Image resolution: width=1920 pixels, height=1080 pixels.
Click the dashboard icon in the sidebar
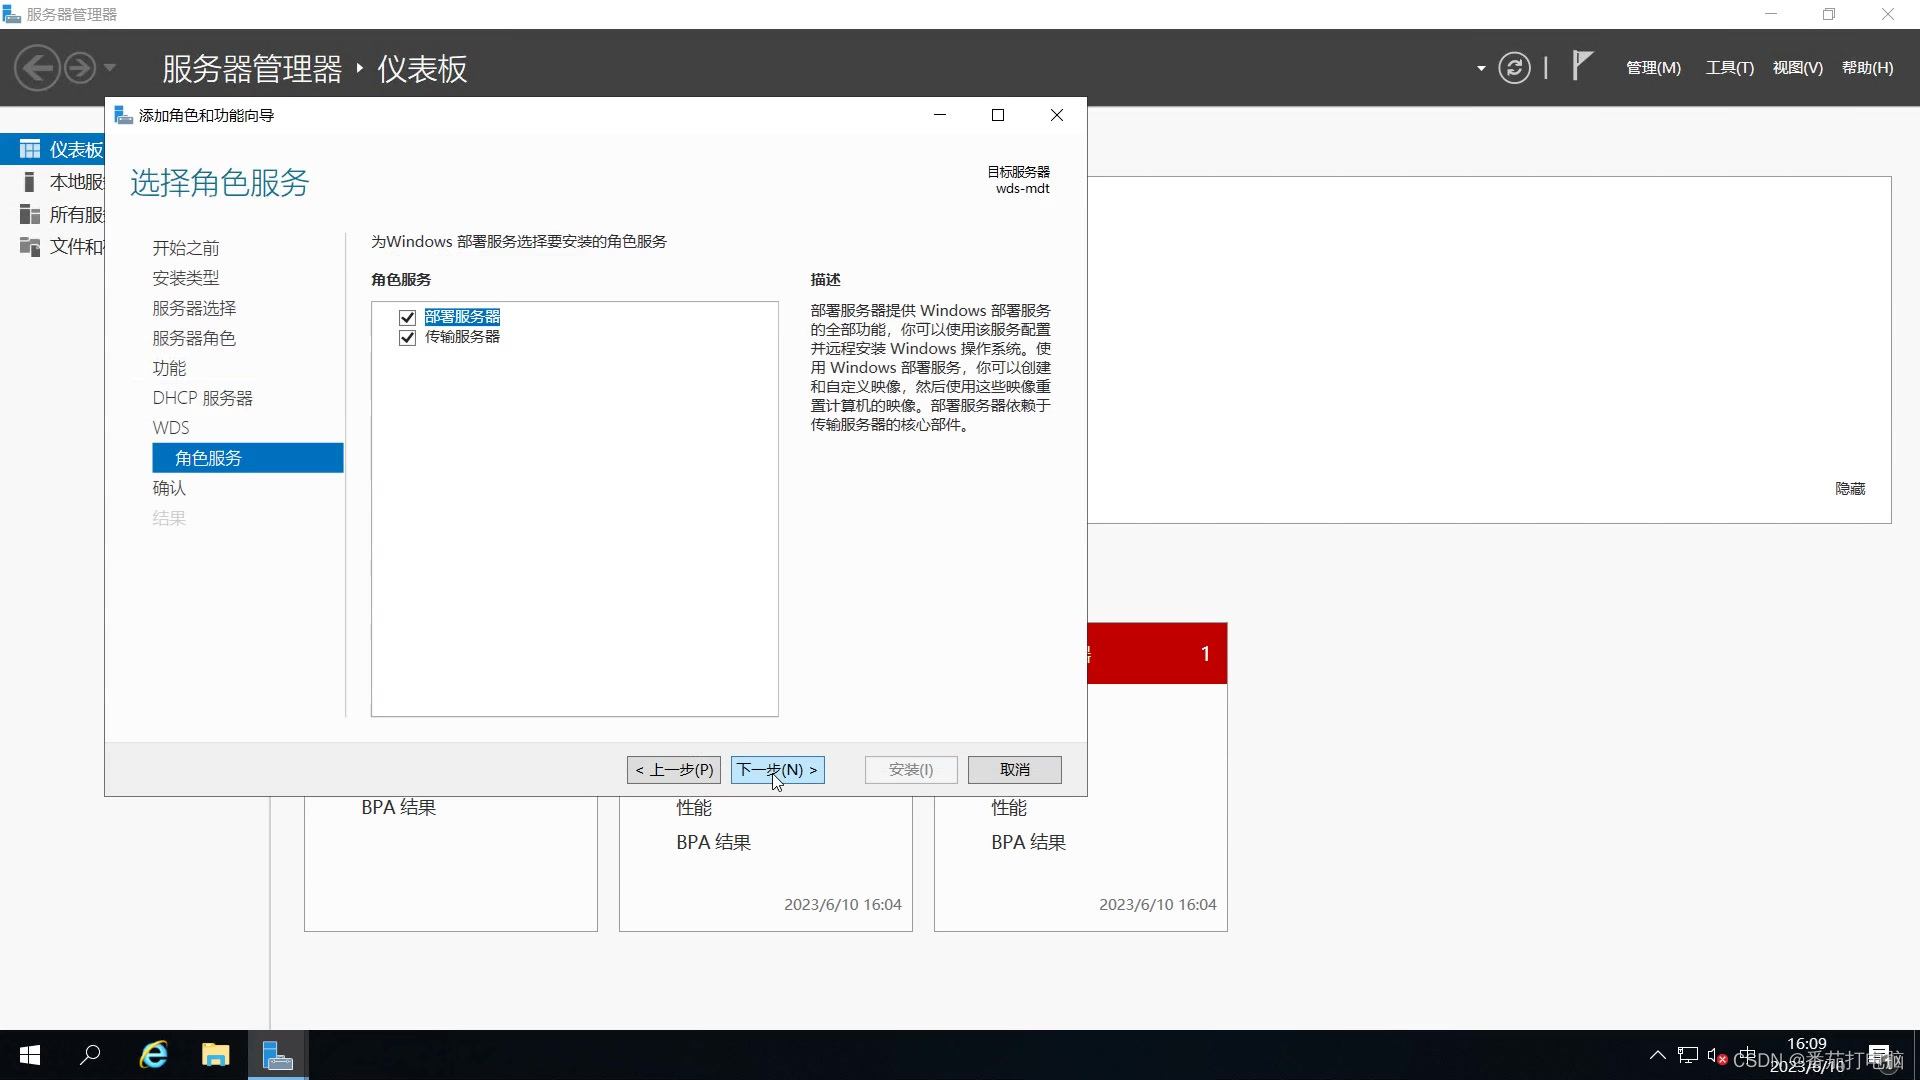click(30, 149)
